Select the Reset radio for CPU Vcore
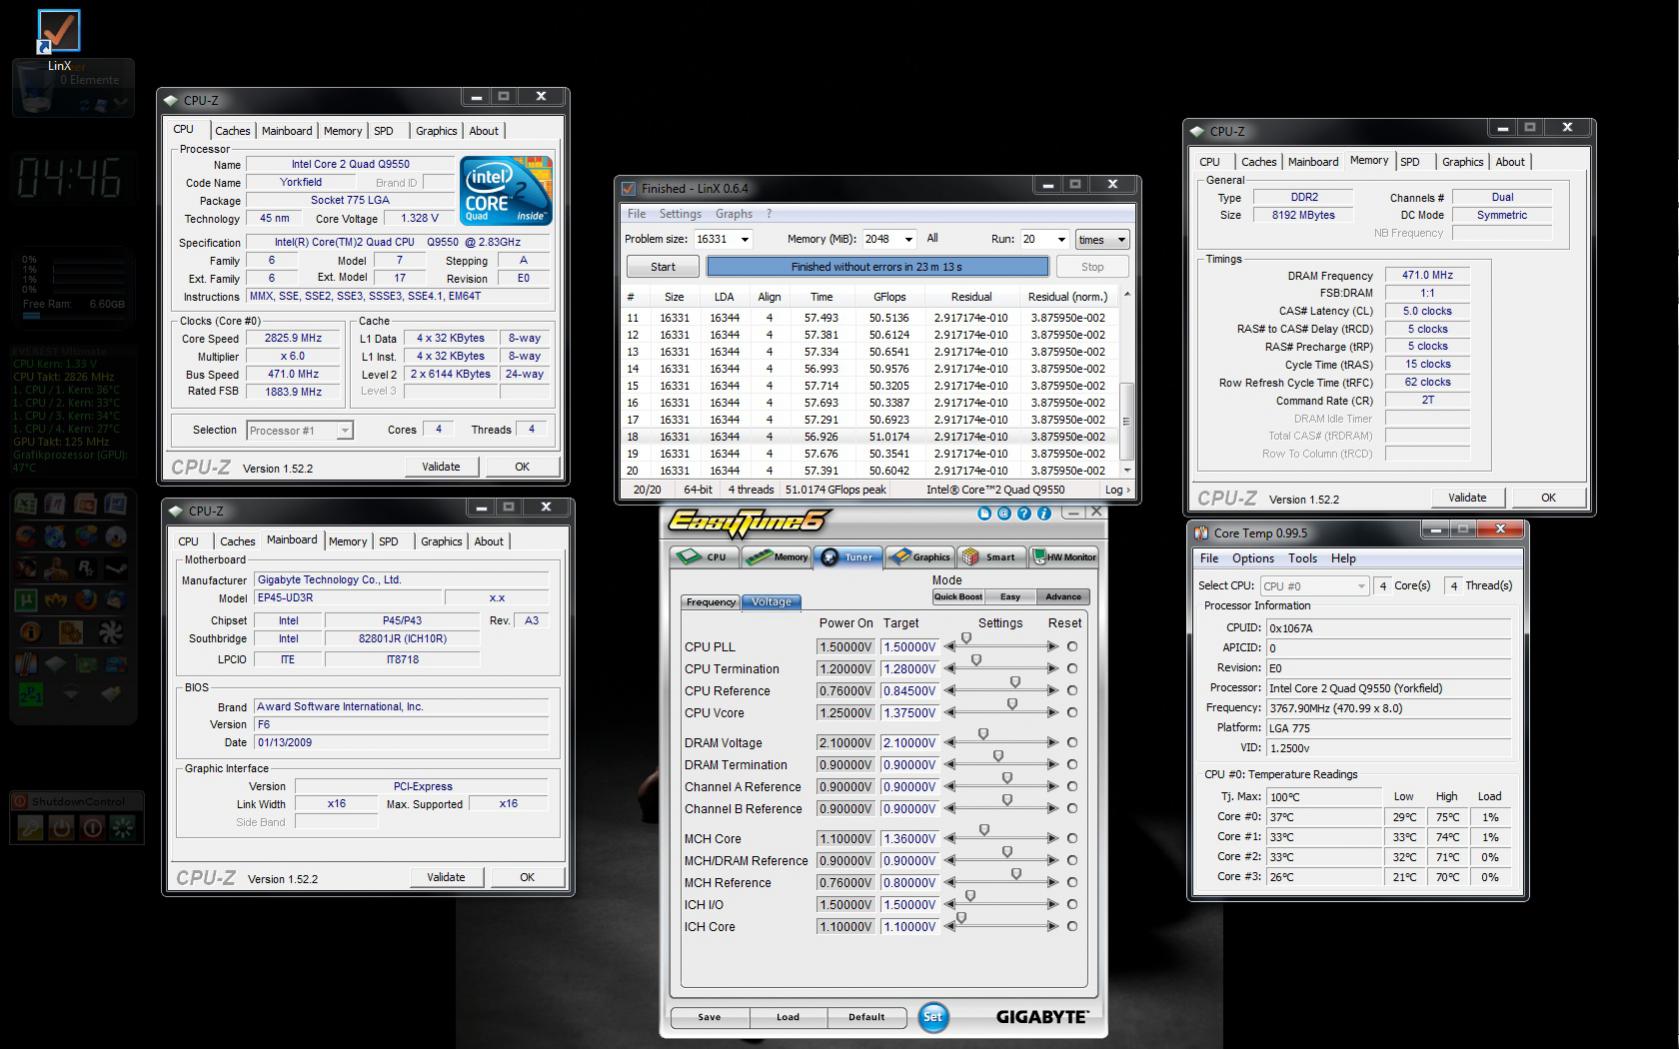This screenshot has width=1679, height=1049. click(x=1072, y=713)
